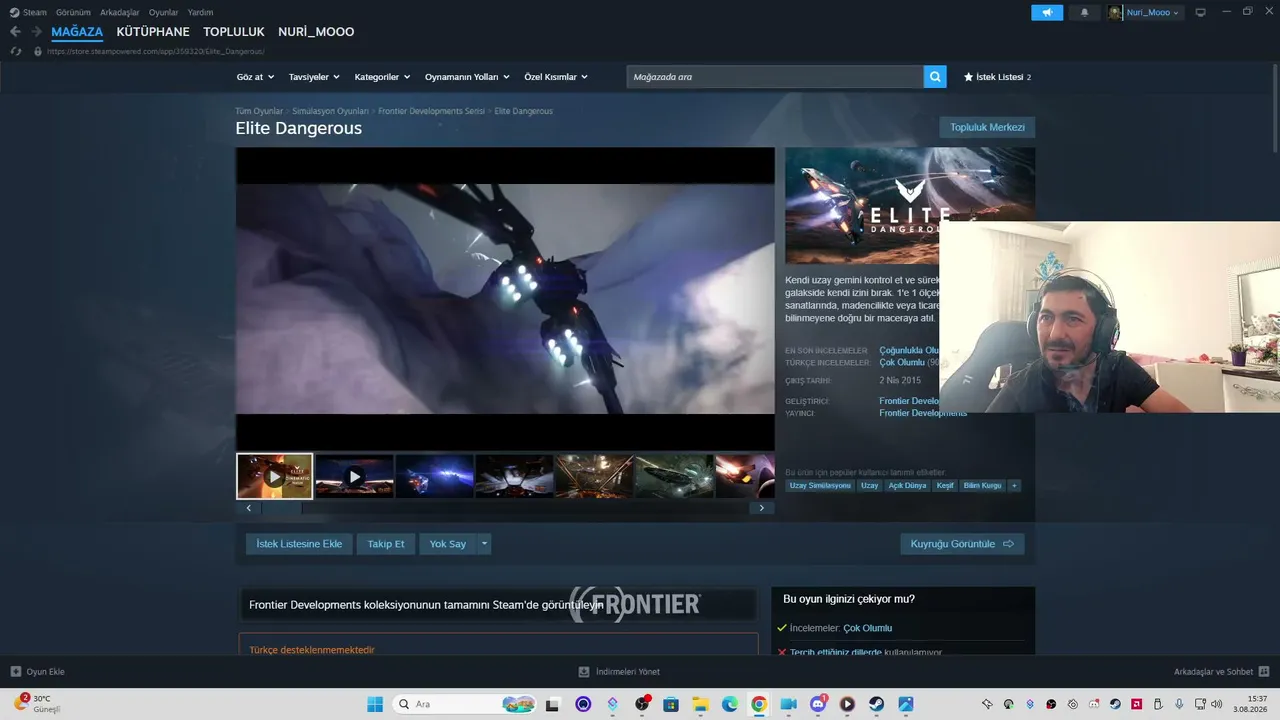The image size is (1280, 720).
Task: Click the weather widget showing 30°C
Action: coord(38,703)
